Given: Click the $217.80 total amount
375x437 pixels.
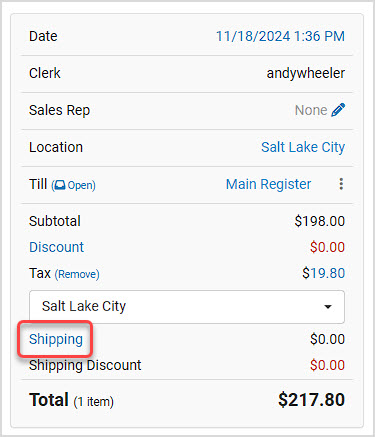Looking at the screenshot, I should coord(311,400).
